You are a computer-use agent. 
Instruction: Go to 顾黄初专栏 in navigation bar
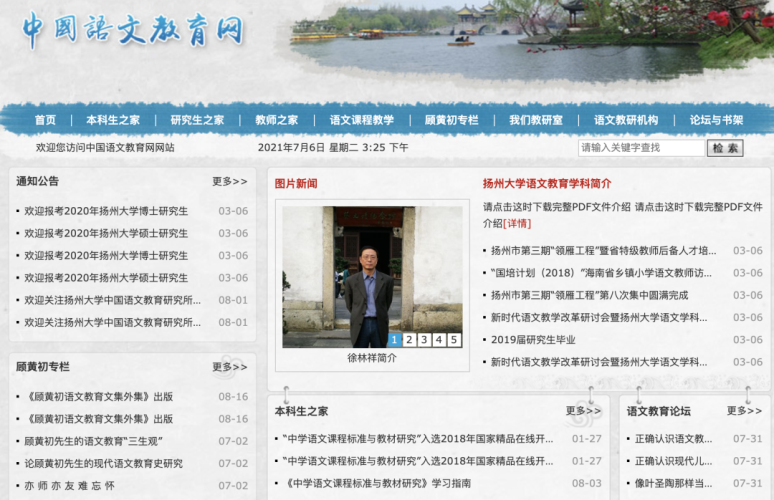451,120
